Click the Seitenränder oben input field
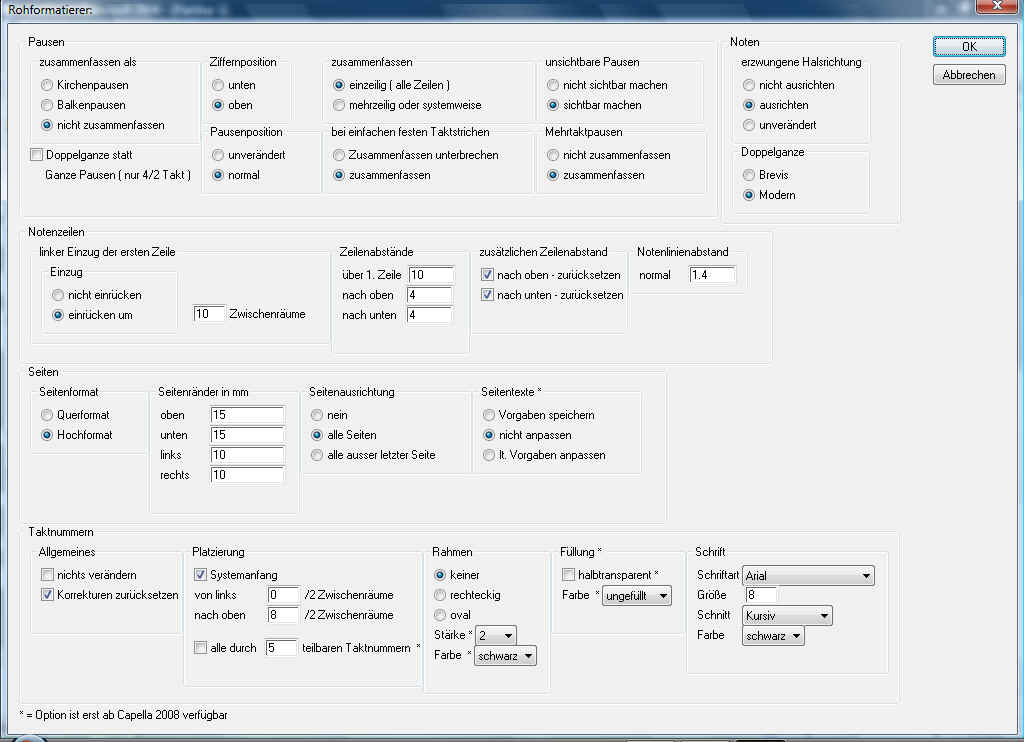 click(x=247, y=415)
